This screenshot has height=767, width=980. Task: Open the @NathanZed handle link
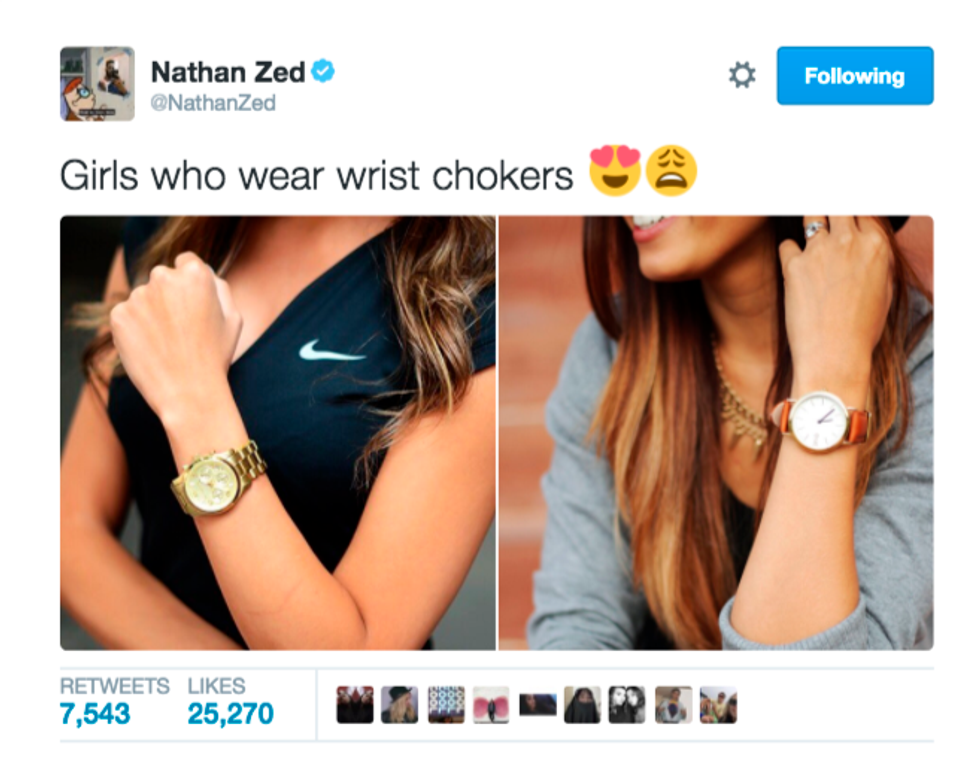[213, 103]
